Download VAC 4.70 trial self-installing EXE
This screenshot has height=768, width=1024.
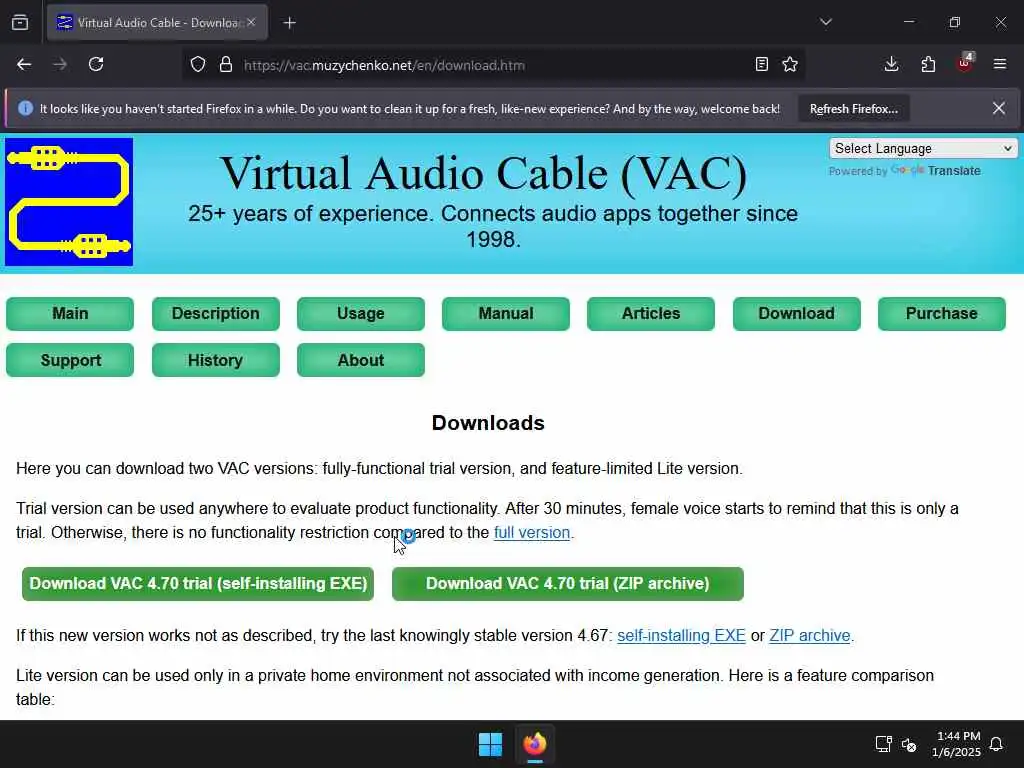[x=198, y=584]
